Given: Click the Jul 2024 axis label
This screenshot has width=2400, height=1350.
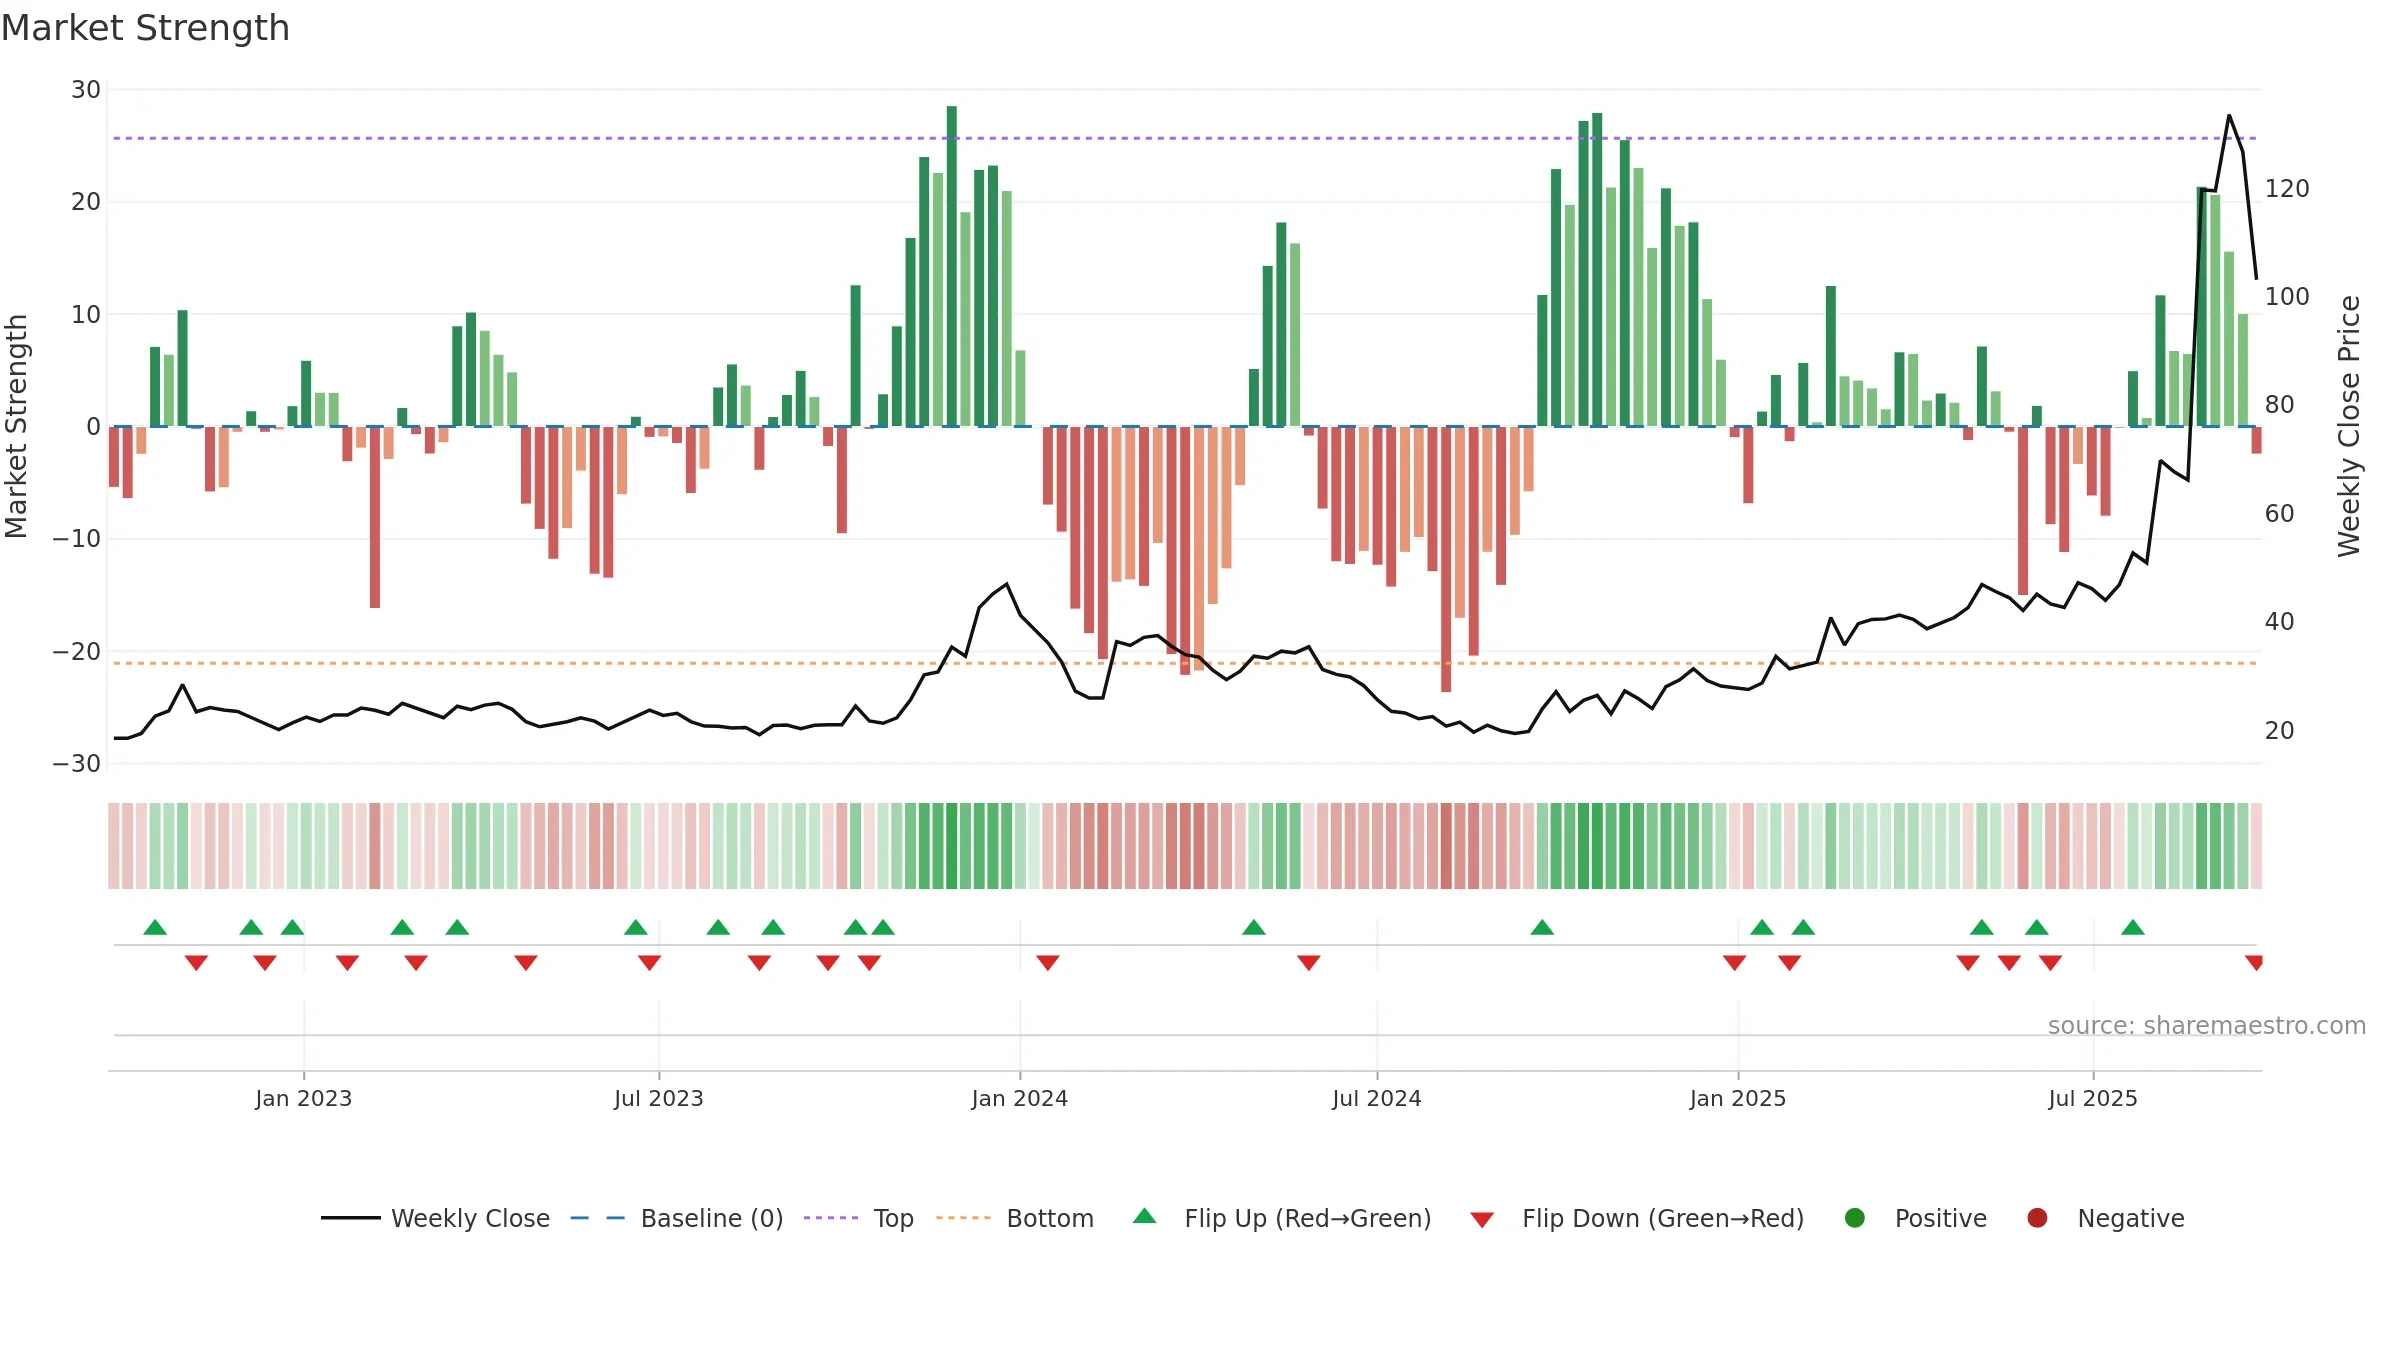Looking at the screenshot, I should pyautogui.click(x=1377, y=1098).
